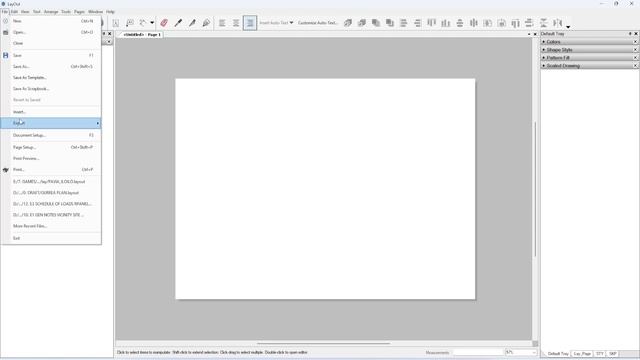This screenshot has width=640, height=360.
Task: Click the Flip Left to Right icon
Action: point(558,23)
